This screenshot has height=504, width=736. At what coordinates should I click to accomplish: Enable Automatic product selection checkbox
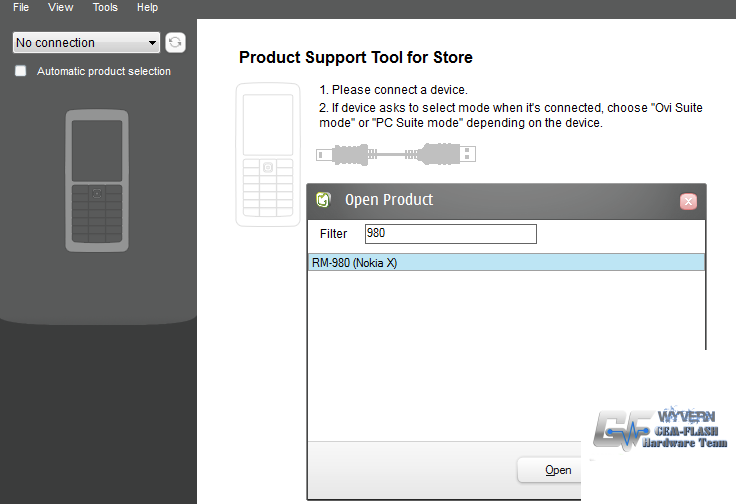21,71
